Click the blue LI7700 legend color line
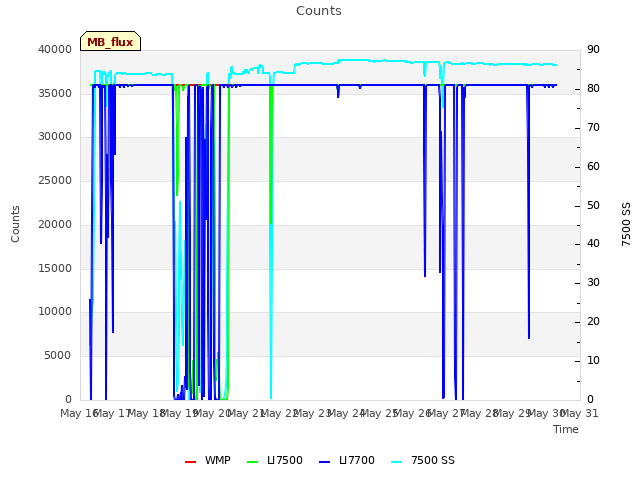This screenshot has height=480, width=640. click(x=324, y=462)
